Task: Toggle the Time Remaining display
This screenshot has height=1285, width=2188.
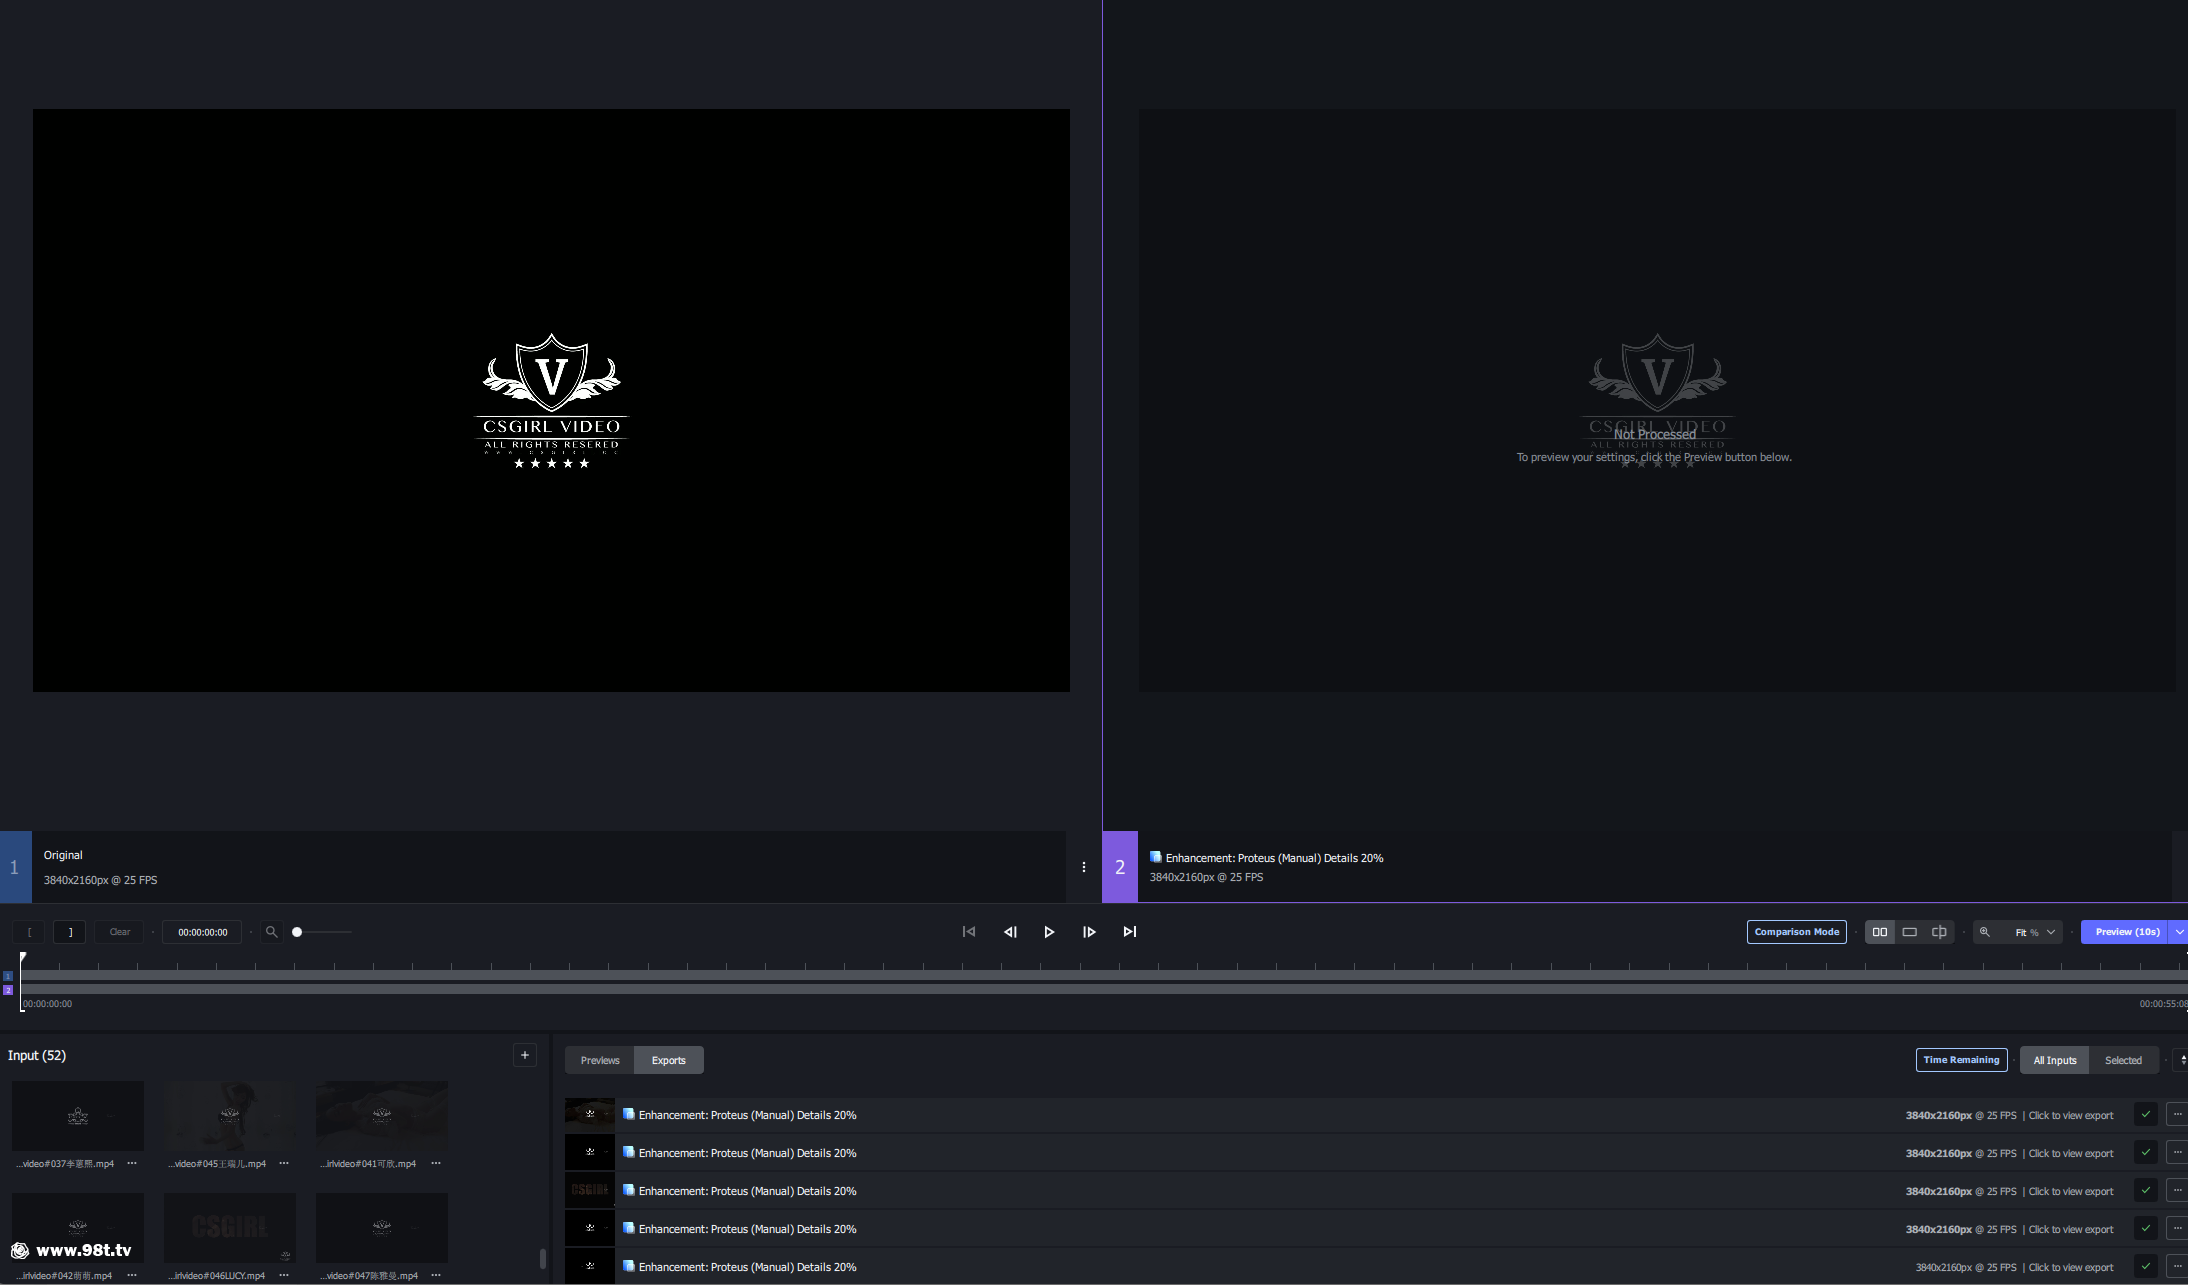Action: [x=1962, y=1060]
